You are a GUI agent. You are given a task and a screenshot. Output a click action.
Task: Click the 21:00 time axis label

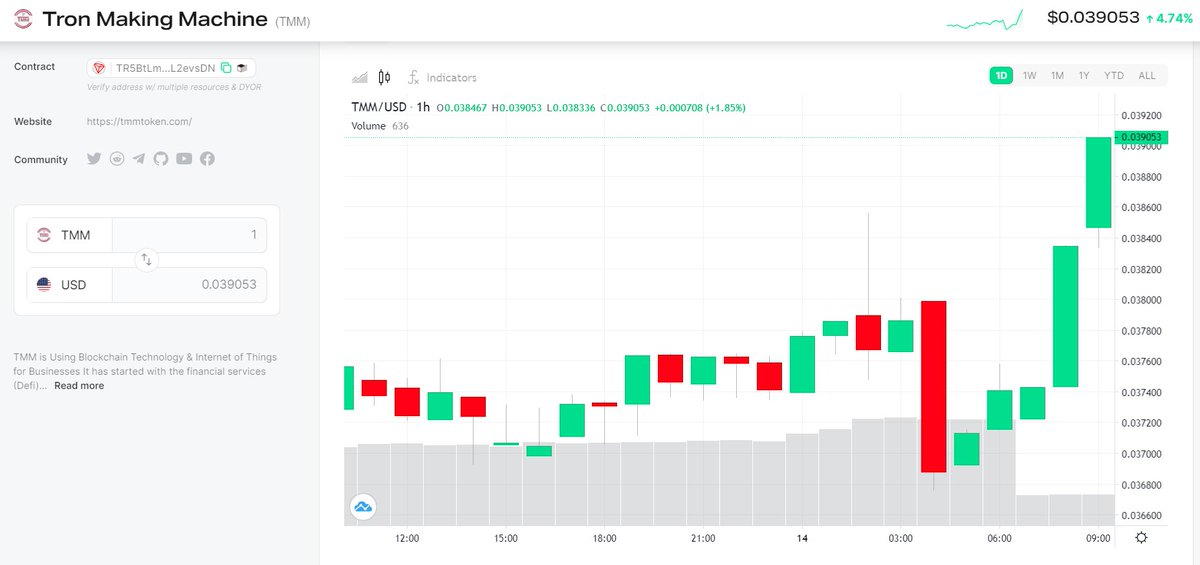click(x=703, y=538)
